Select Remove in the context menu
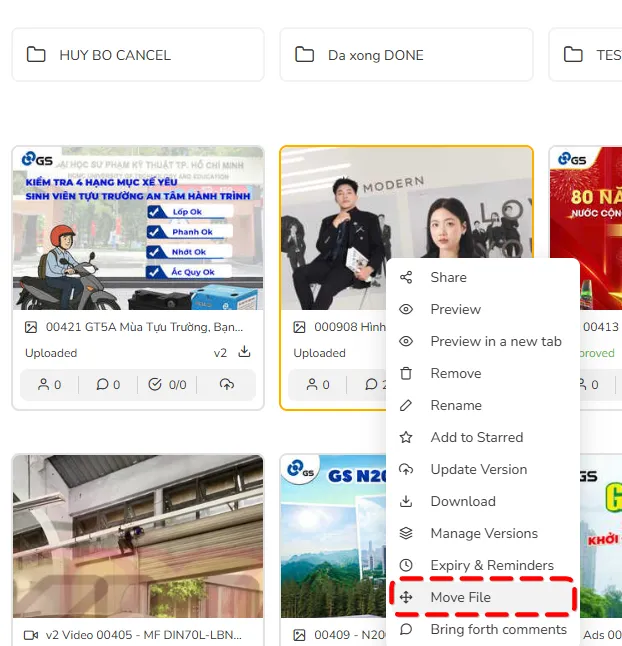This screenshot has height=646, width=622. [483, 373]
